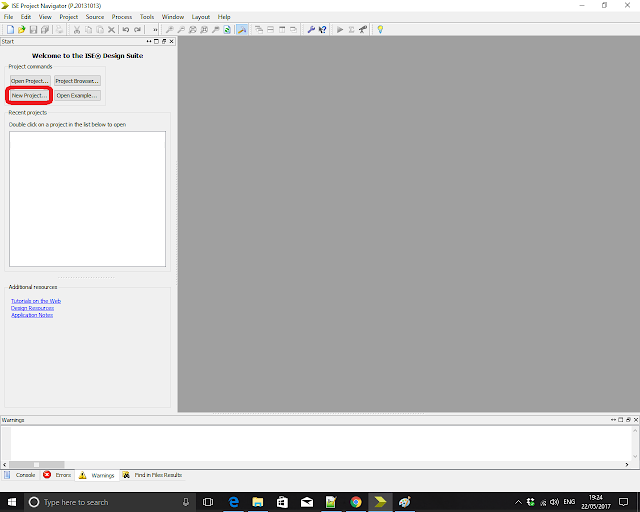
Task: Open the Design Resources link
Action: pyautogui.click(x=32, y=308)
